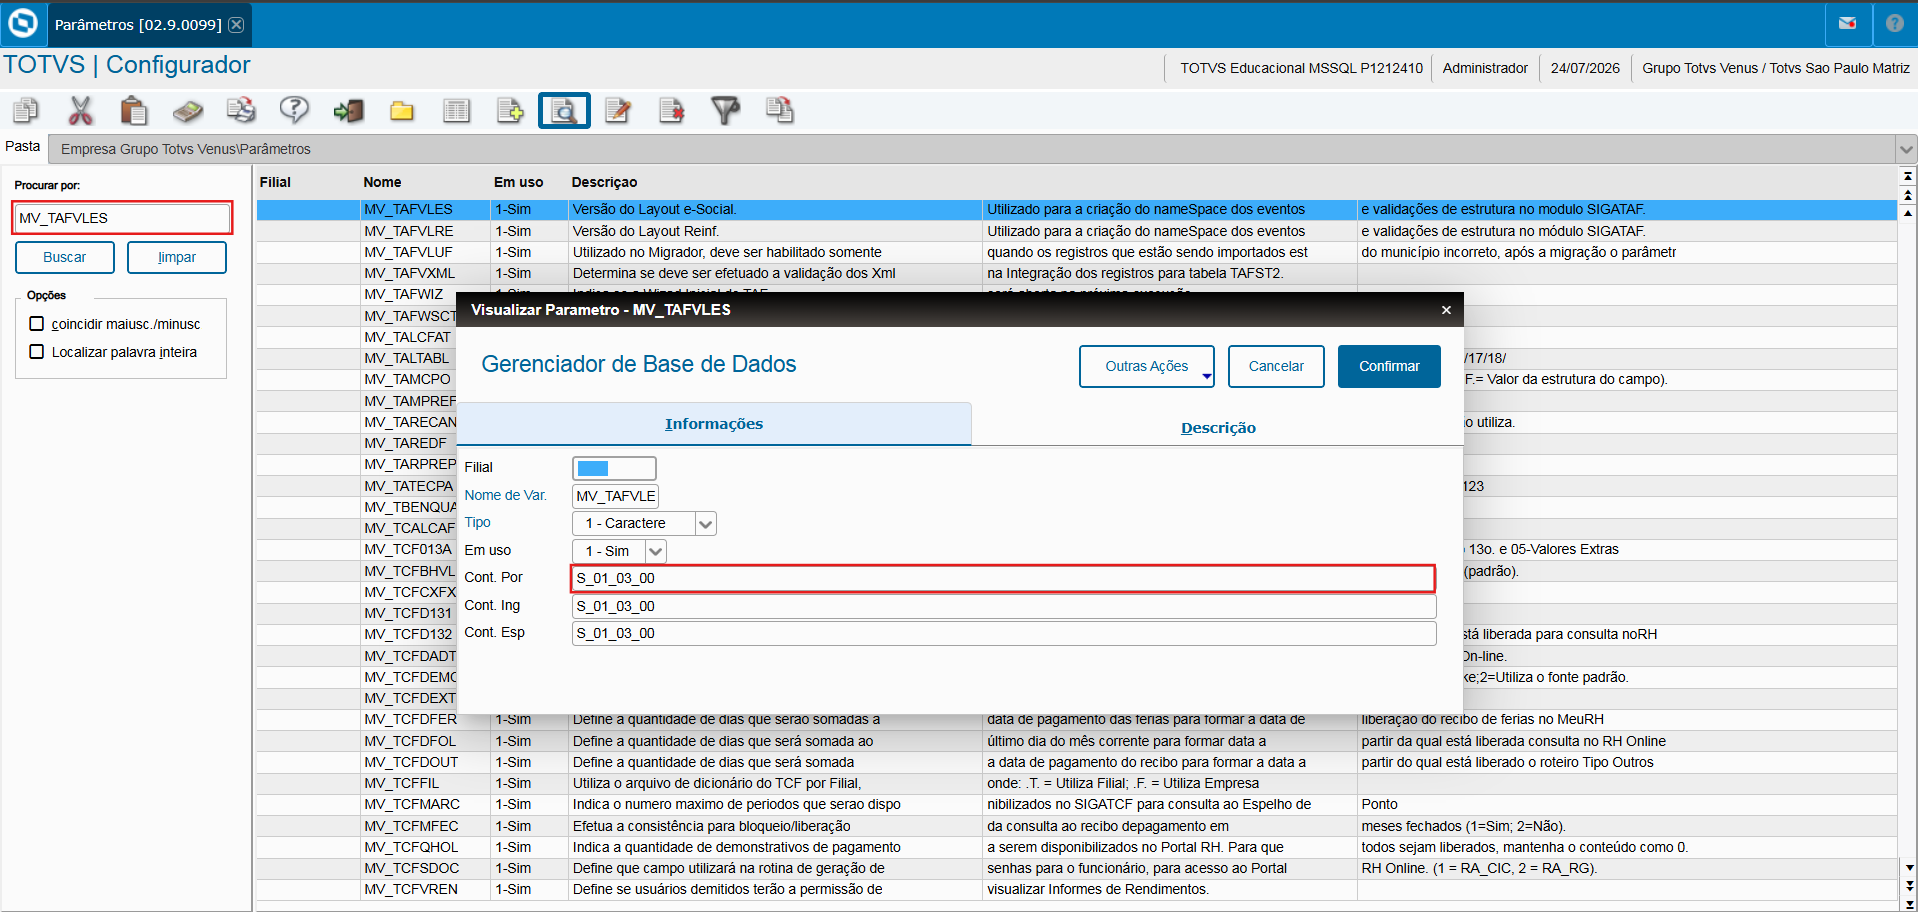This screenshot has height=912, width=1918.
Task: Select the MV_TCFVREN row
Action: tap(1076, 889)
